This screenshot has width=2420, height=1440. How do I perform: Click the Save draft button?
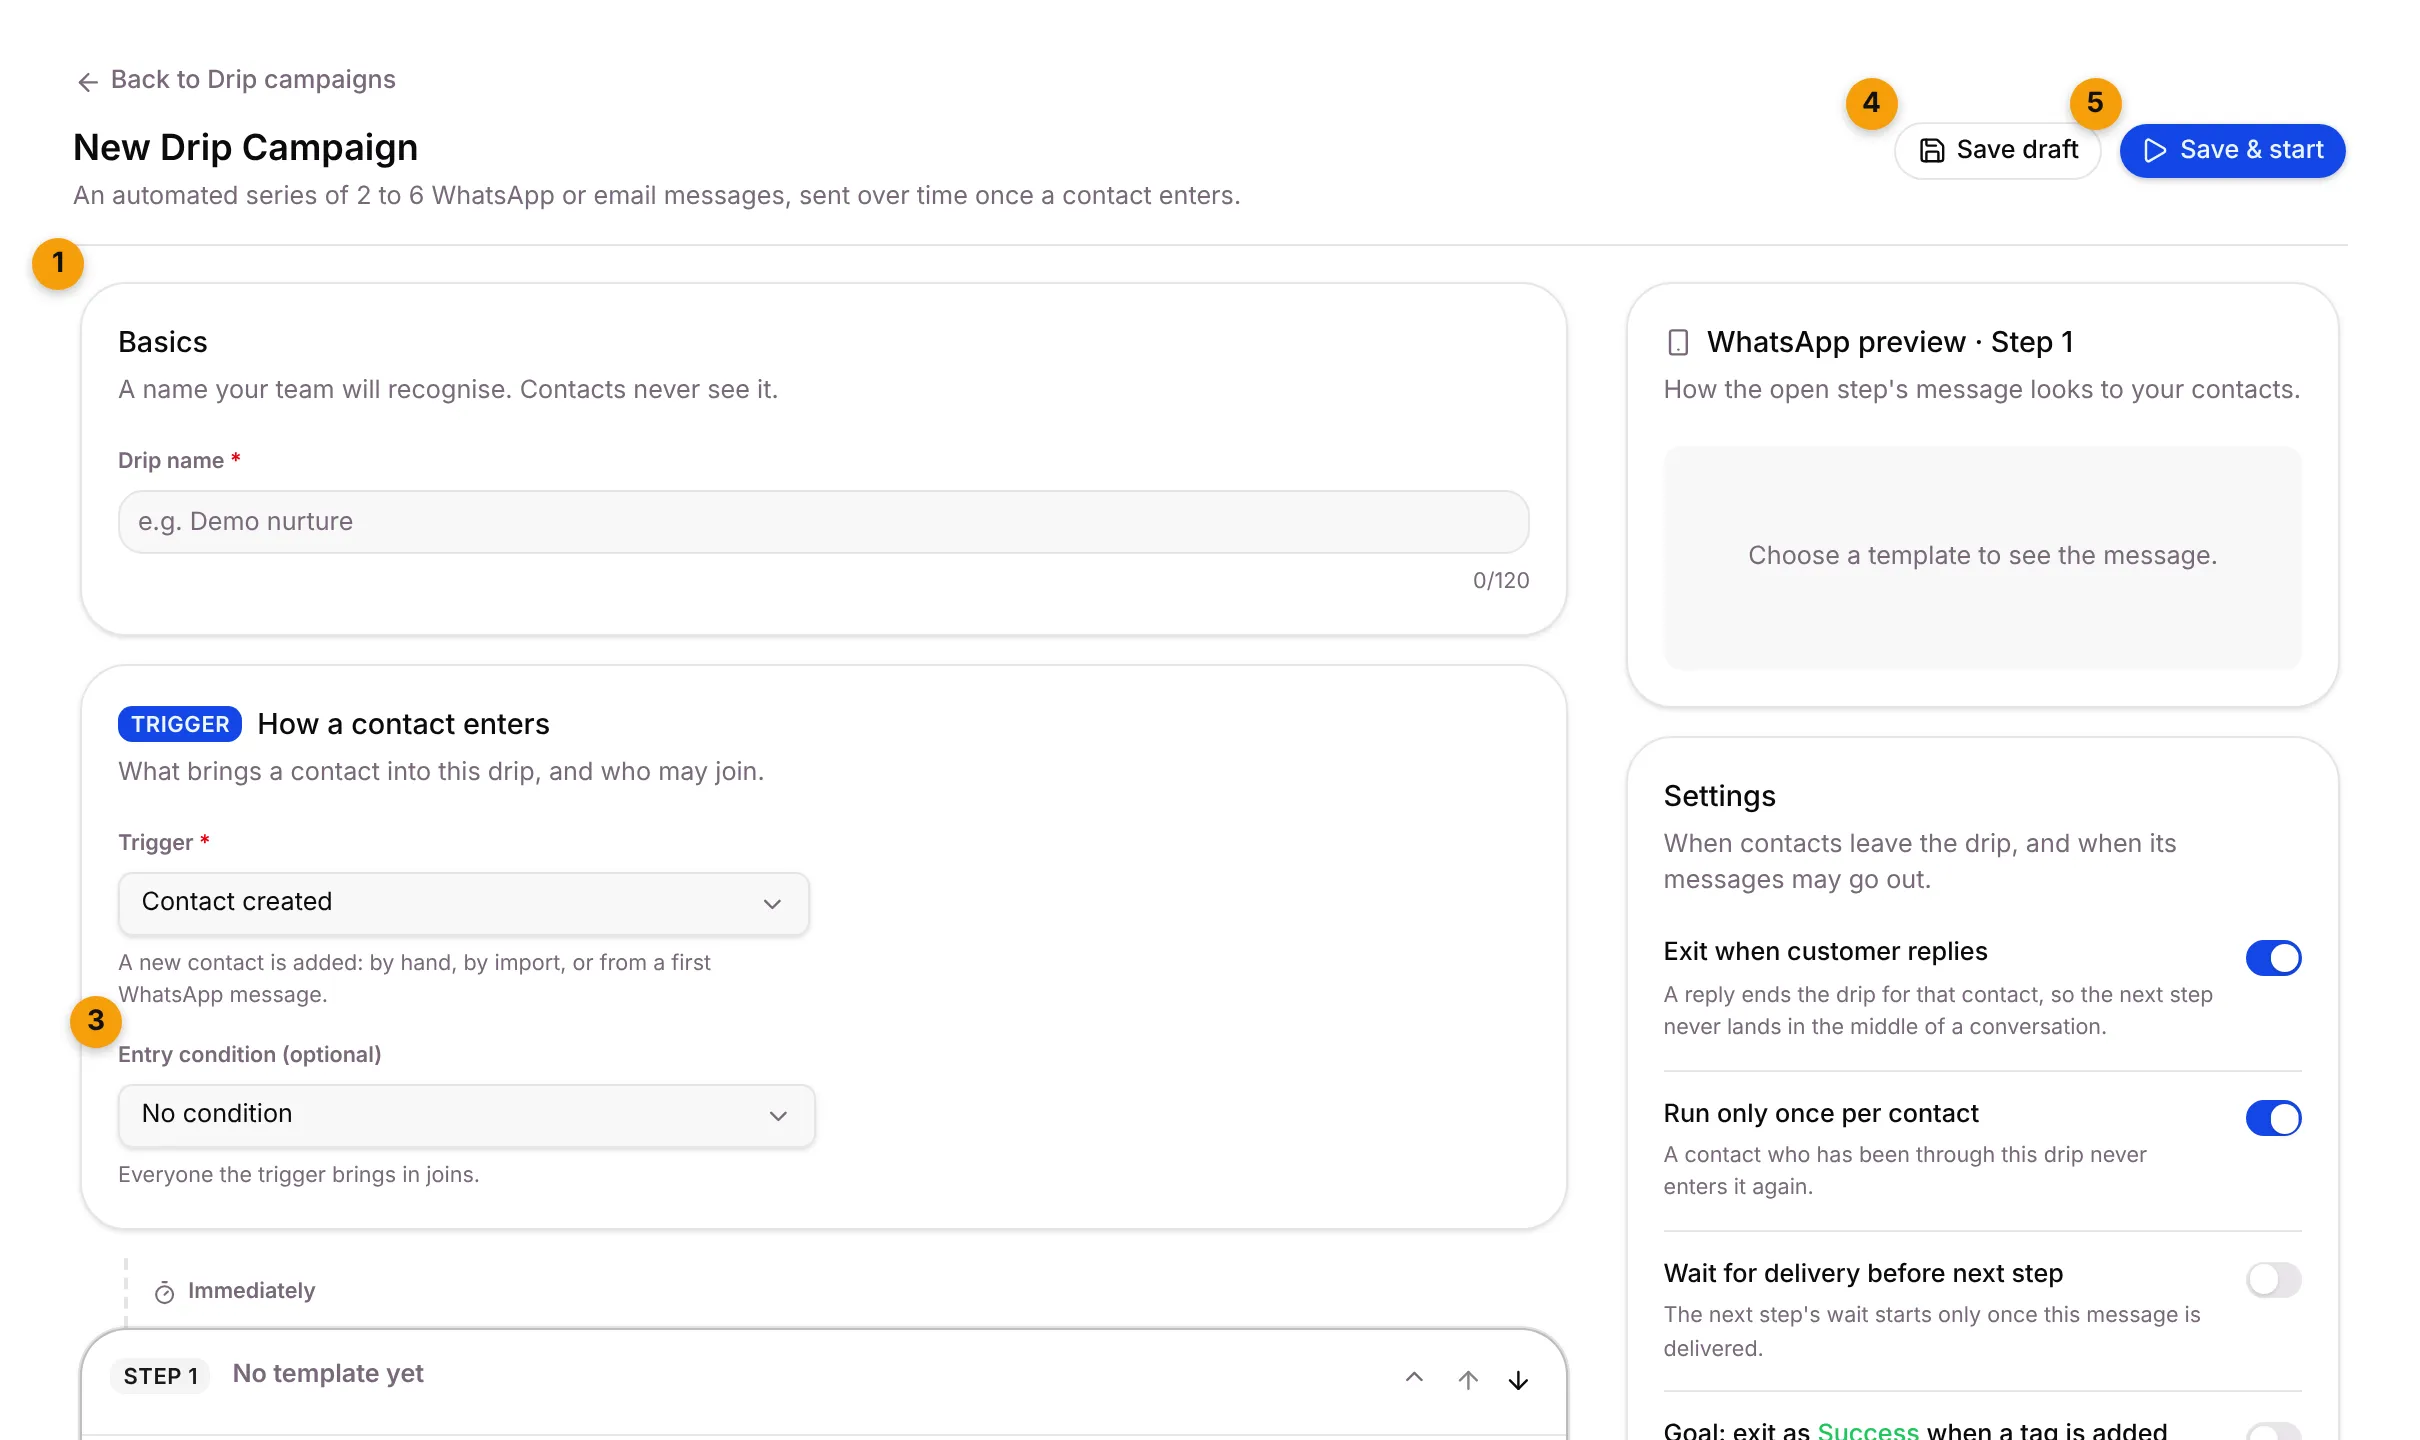[1997, 150]
